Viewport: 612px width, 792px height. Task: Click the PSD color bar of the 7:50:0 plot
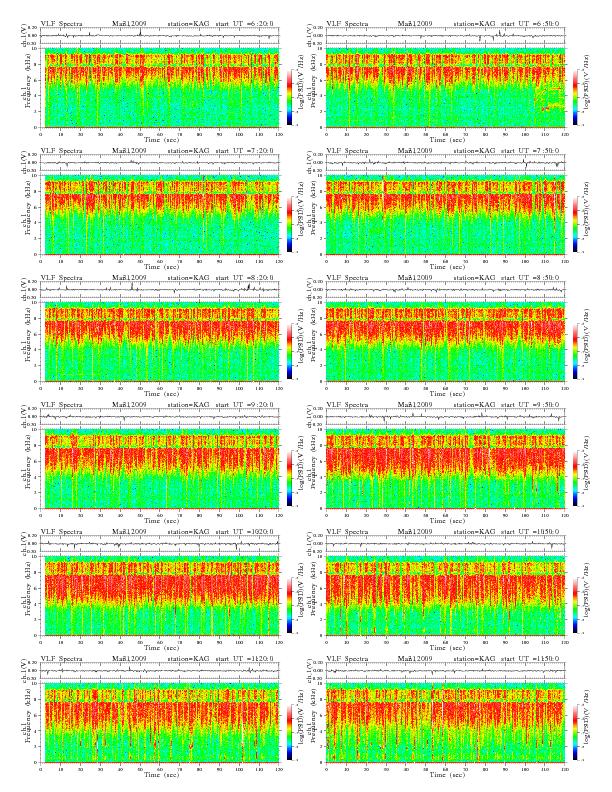[x=575, y=224]
